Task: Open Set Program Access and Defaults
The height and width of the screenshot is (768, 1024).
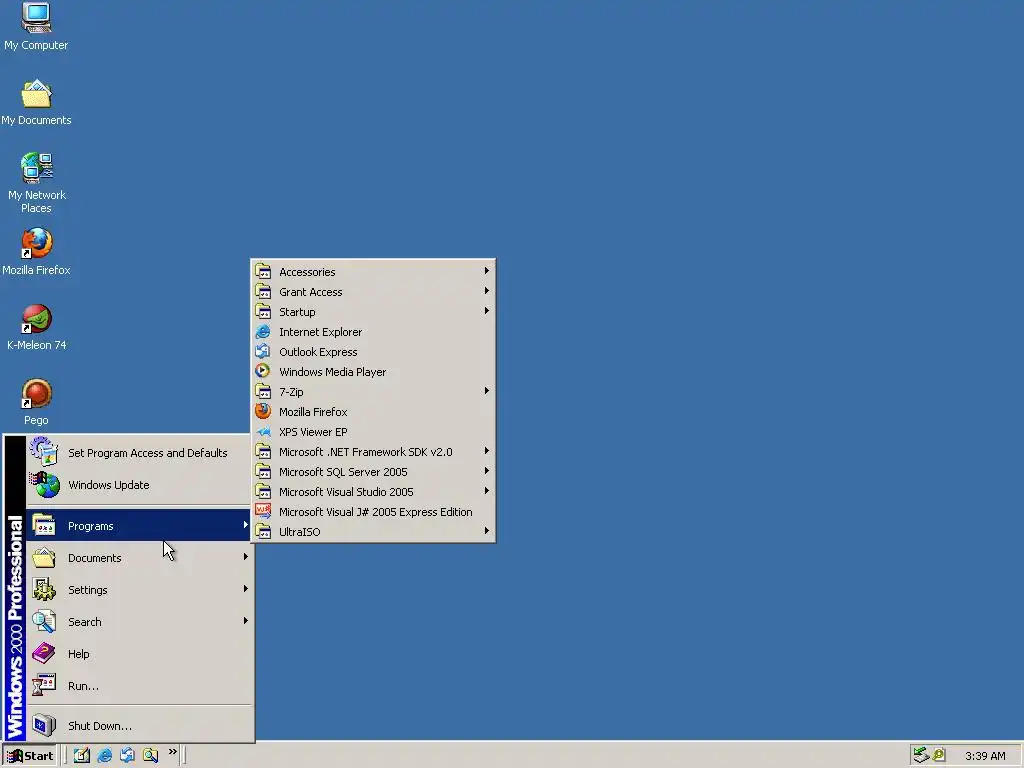Action: tap(139, 453)
